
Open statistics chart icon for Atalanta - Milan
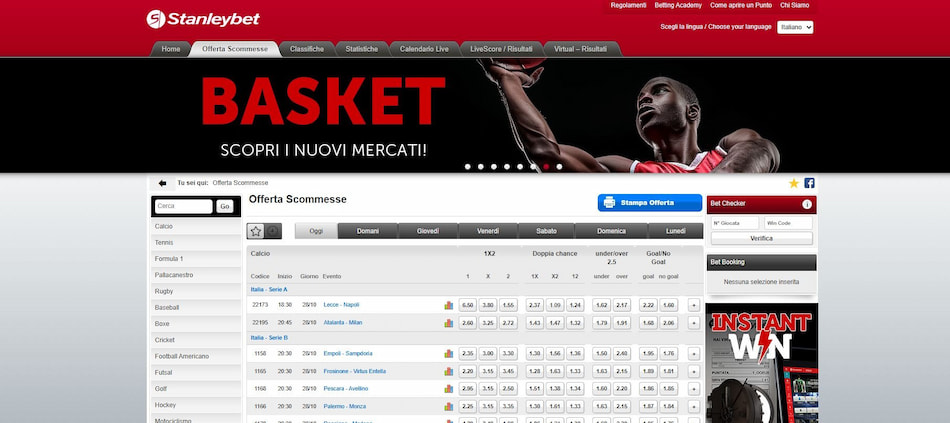point(448,323)
